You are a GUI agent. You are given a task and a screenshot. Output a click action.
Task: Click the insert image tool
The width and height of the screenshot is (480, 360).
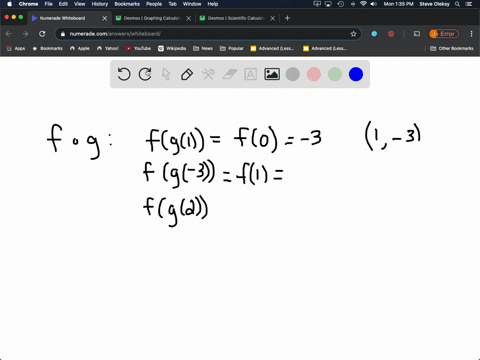click(x=272, y=74)
